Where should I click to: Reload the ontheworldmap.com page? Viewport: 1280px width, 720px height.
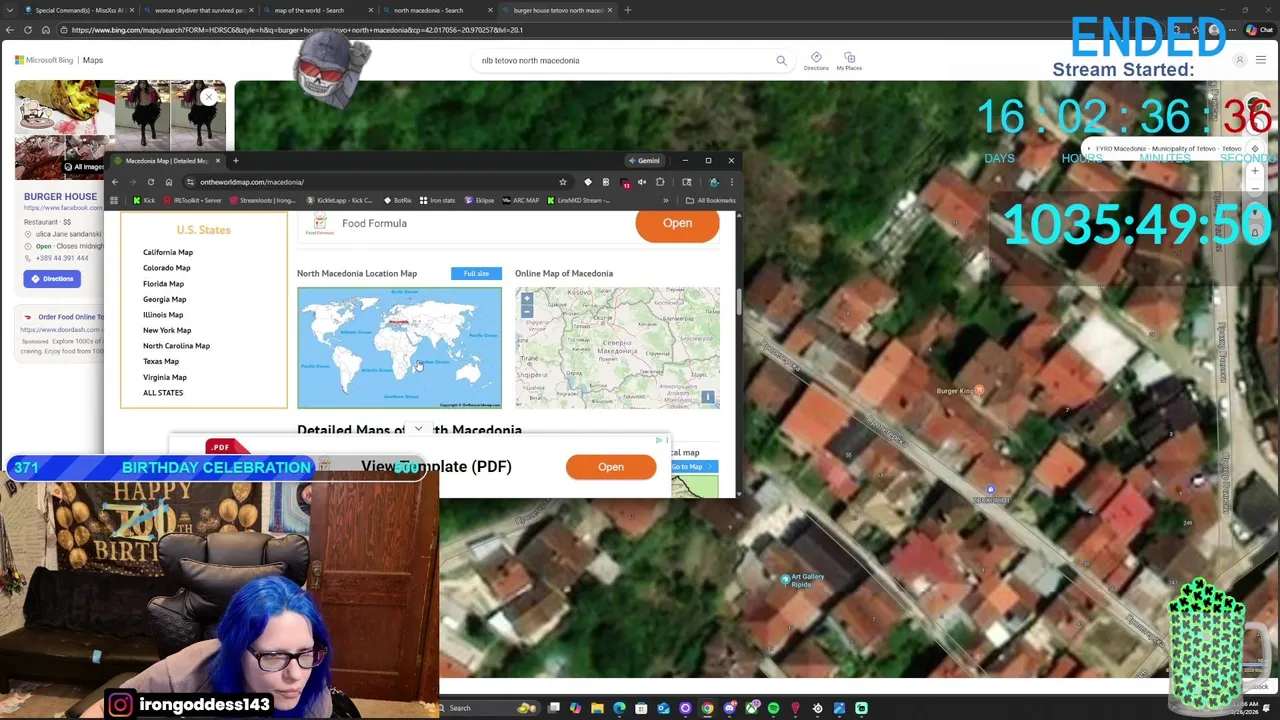click(x=150, y=182)
